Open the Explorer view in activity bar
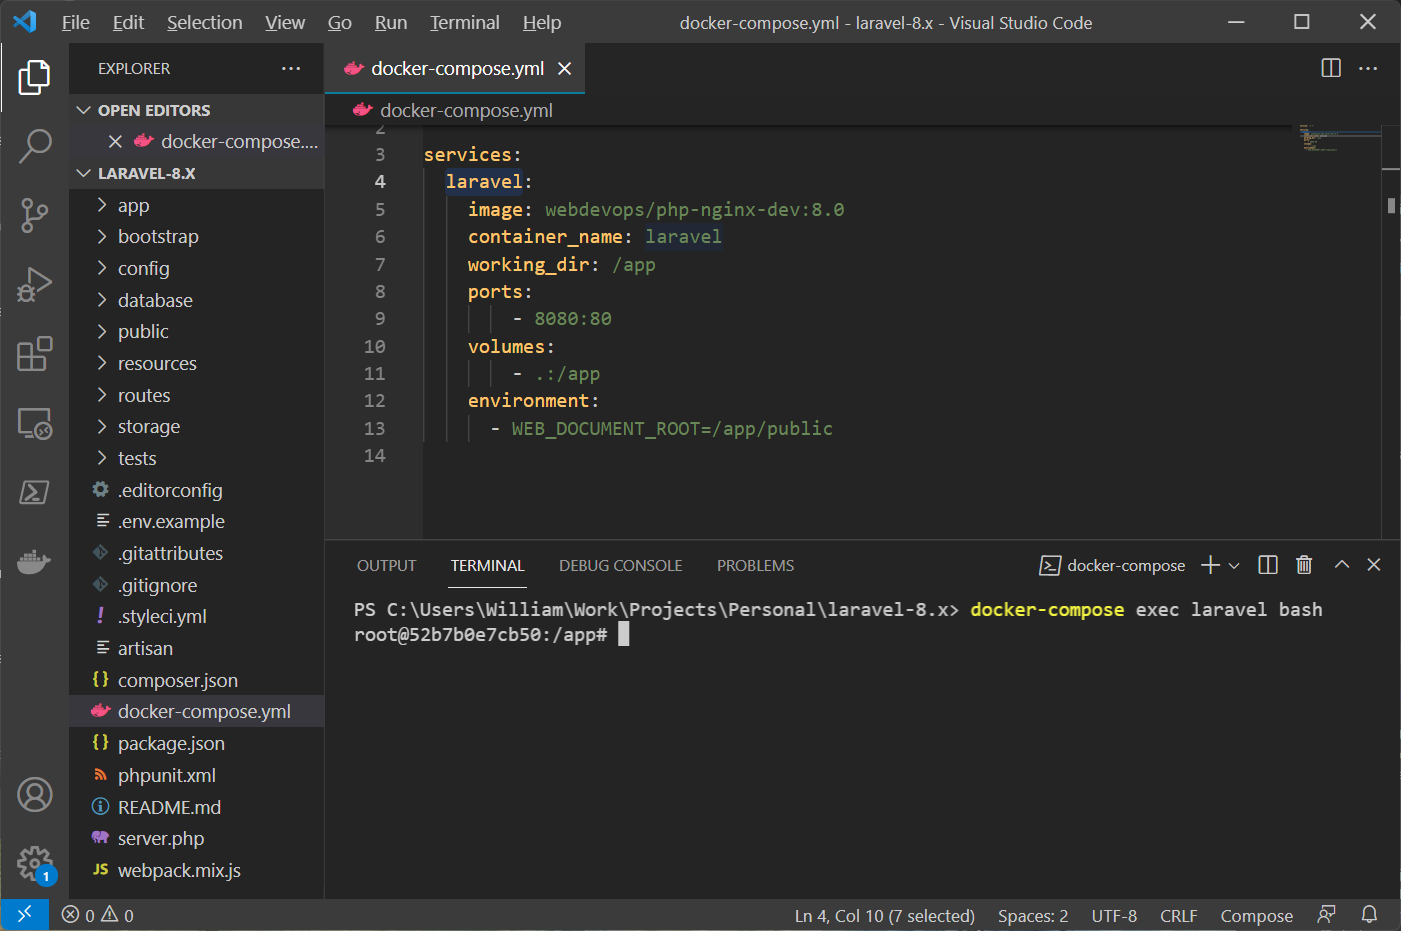This screenshot has width=1401, height=931. click(x=34, y=77)
